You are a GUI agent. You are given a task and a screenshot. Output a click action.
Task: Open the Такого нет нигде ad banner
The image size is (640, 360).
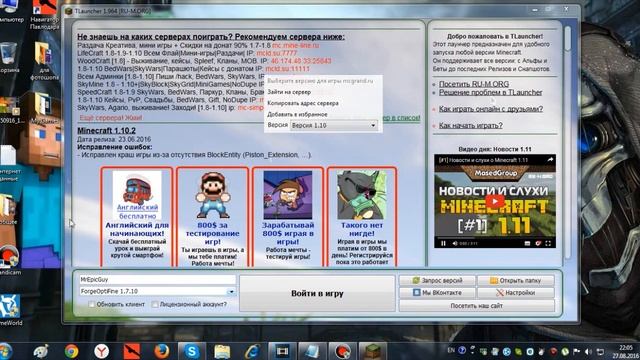pos(362,217)
